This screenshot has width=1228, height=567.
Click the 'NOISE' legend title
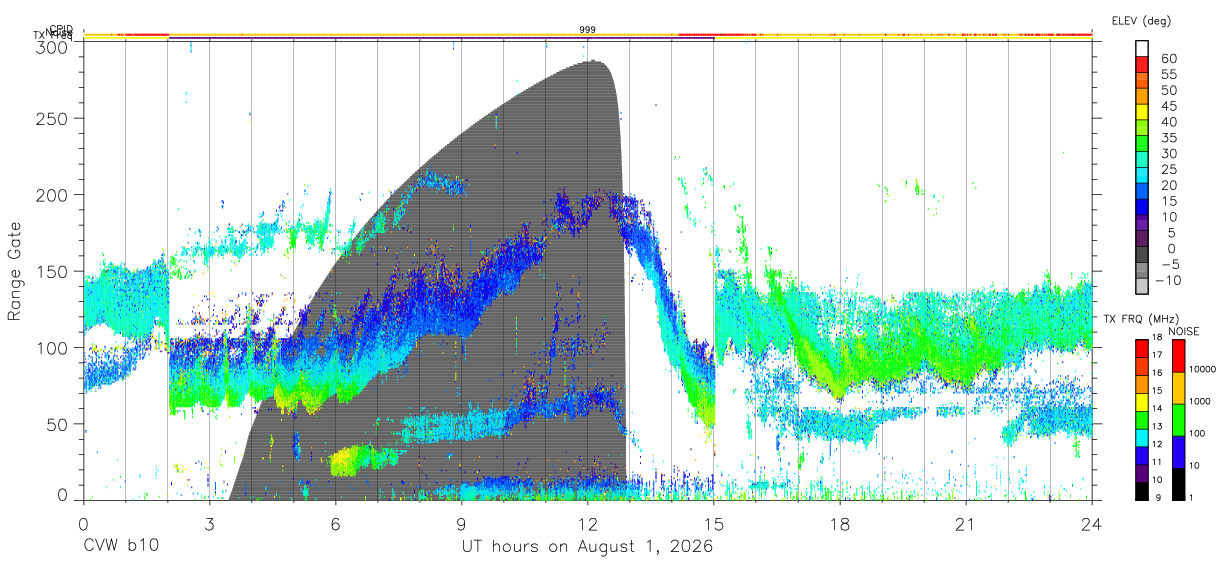click(1184, 331)
